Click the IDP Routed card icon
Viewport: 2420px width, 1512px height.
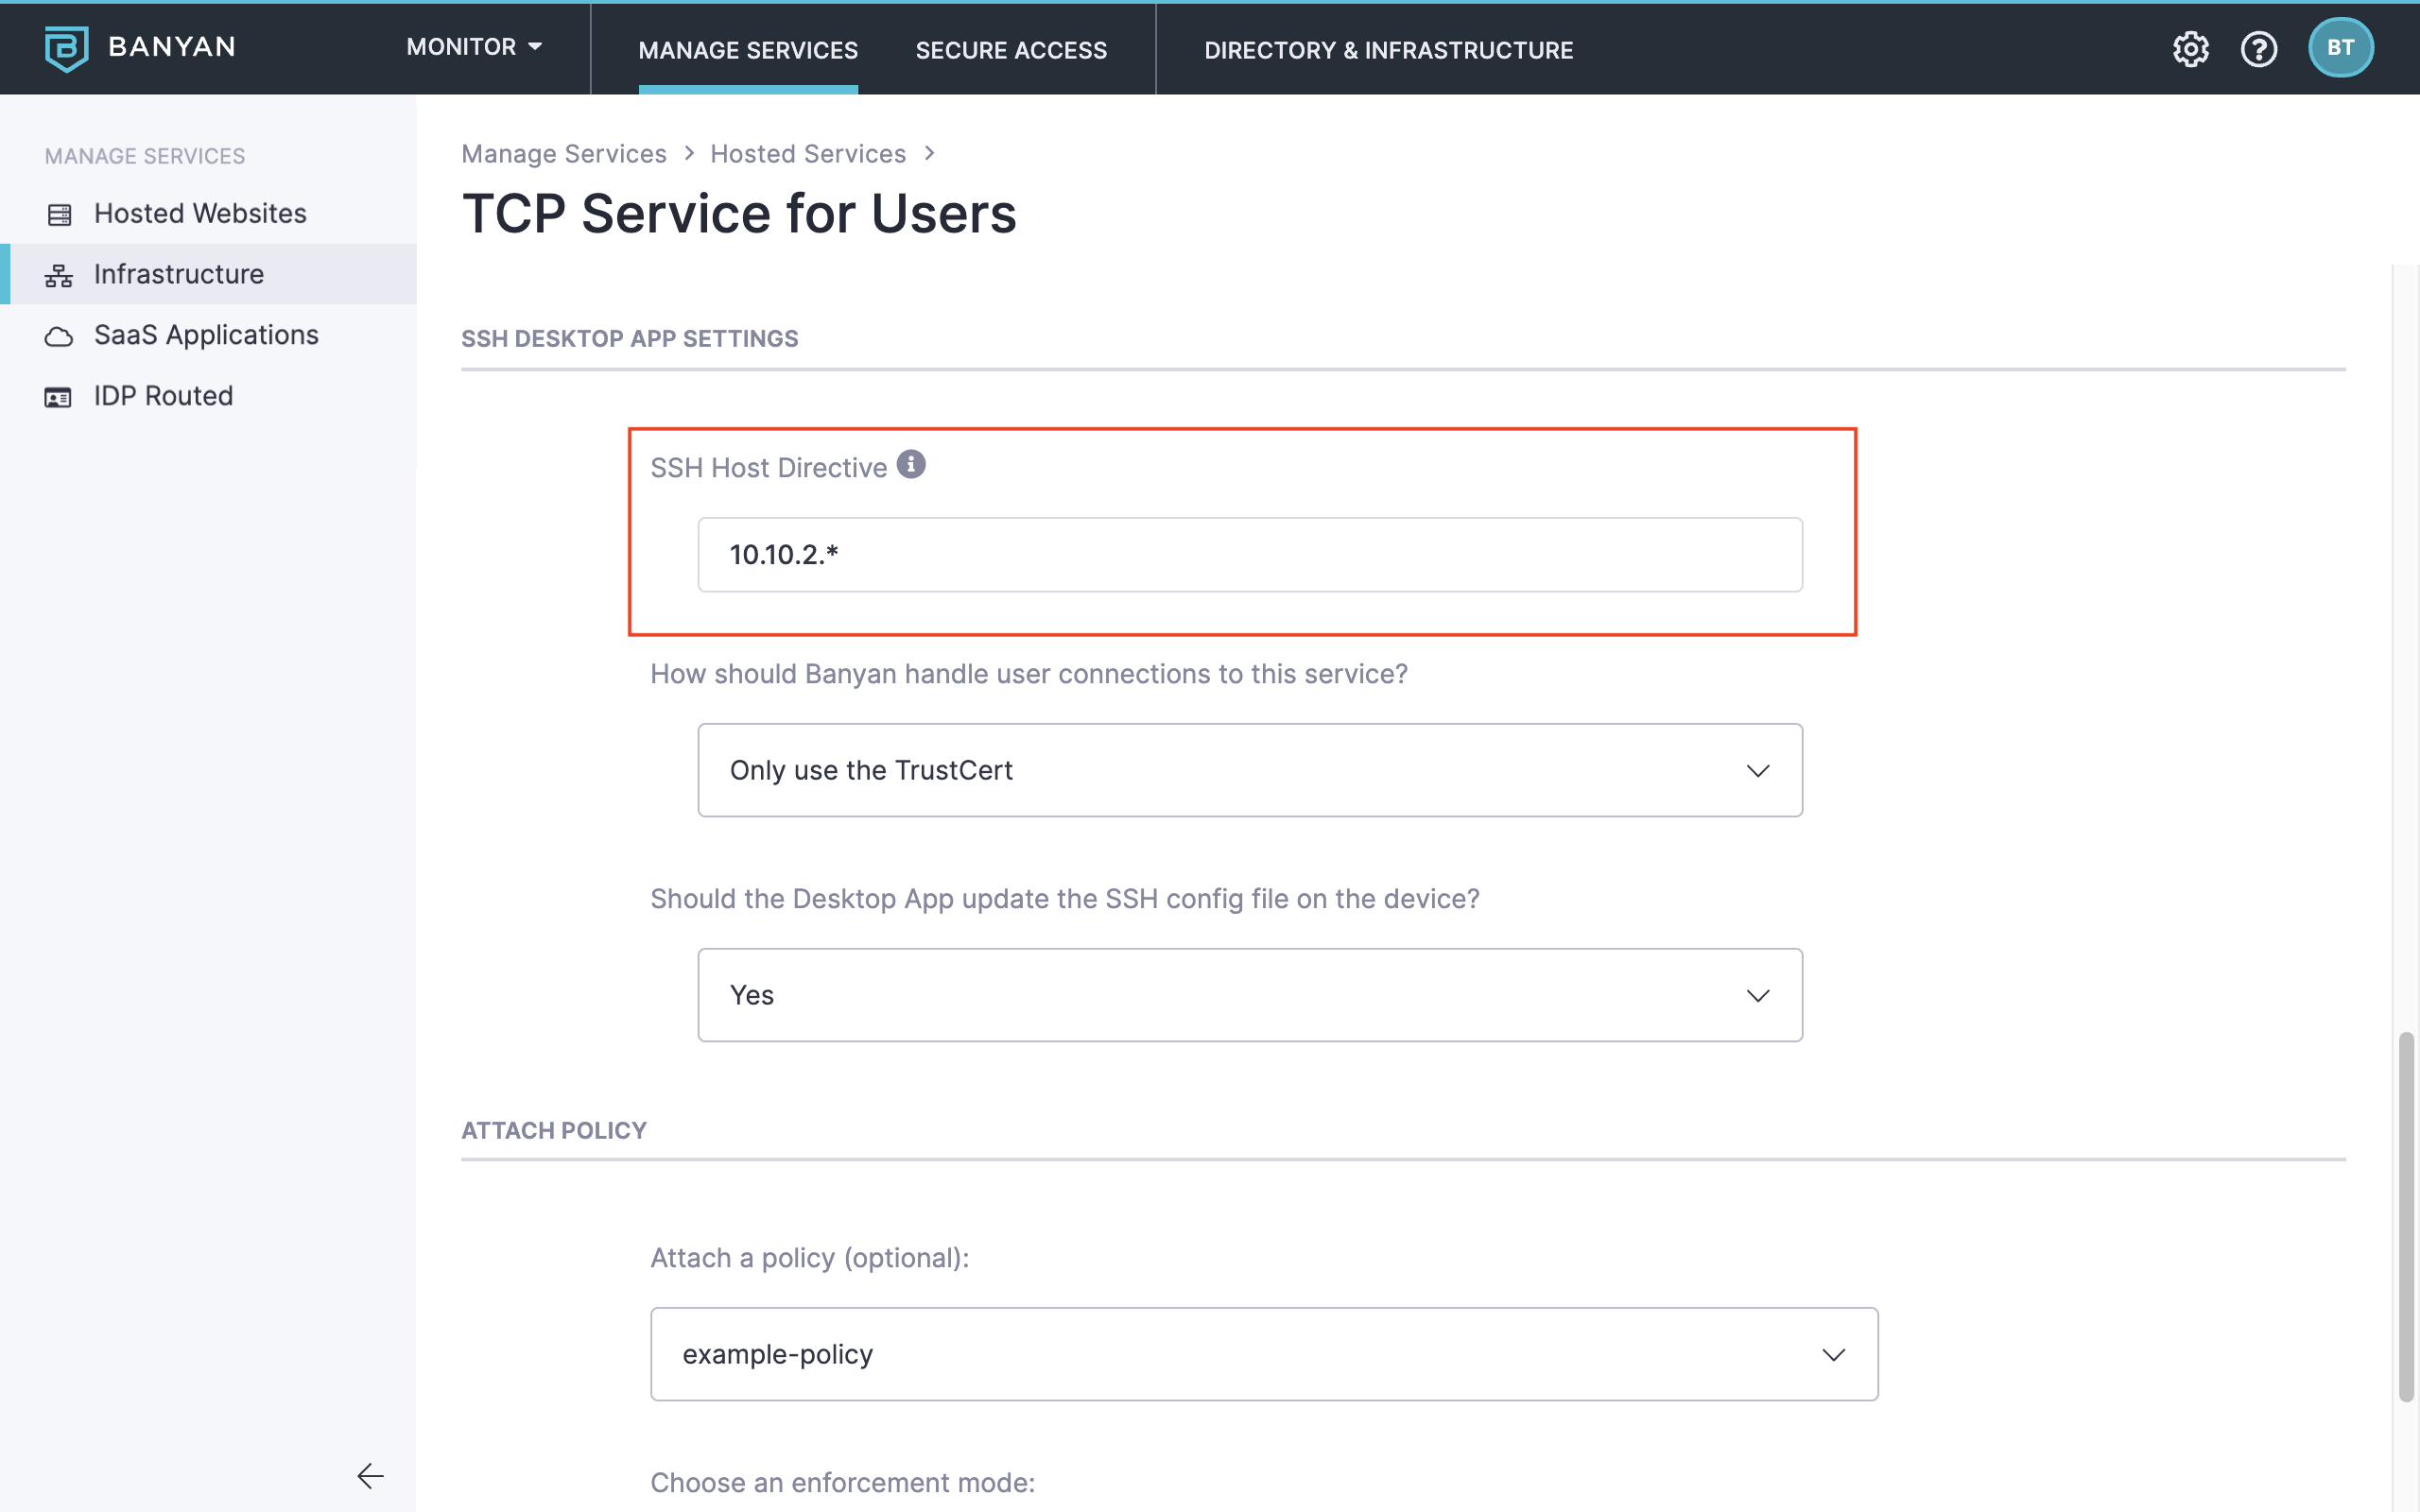(59, 397)
